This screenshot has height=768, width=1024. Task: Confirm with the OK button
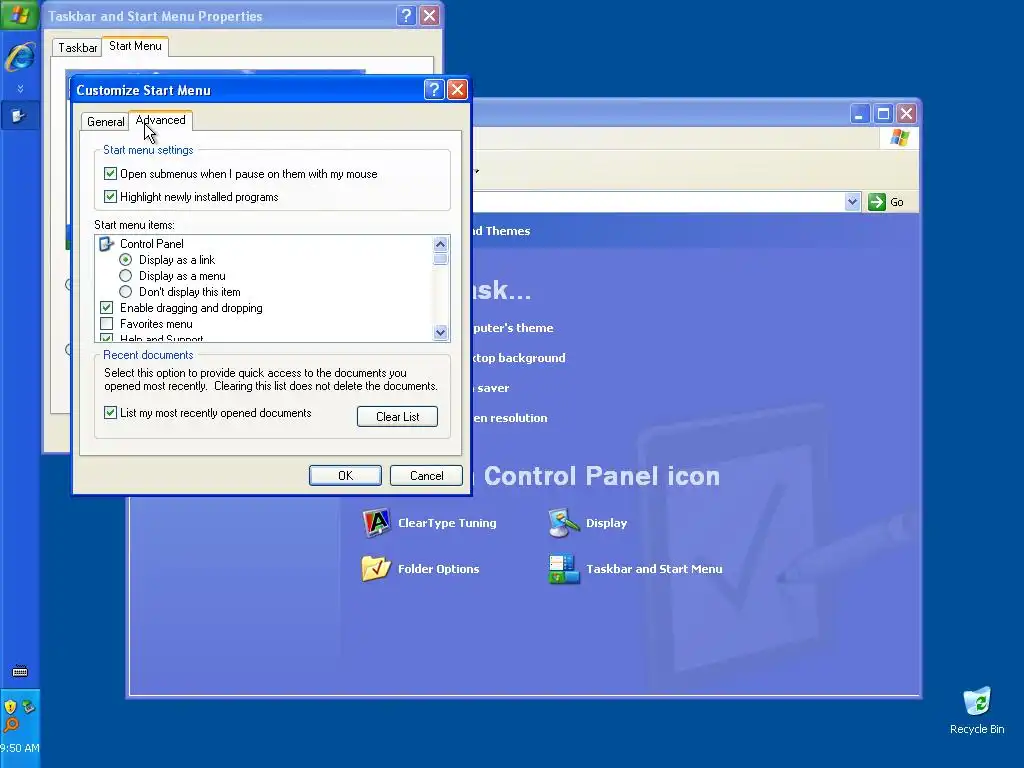click(x=345, y=475)
